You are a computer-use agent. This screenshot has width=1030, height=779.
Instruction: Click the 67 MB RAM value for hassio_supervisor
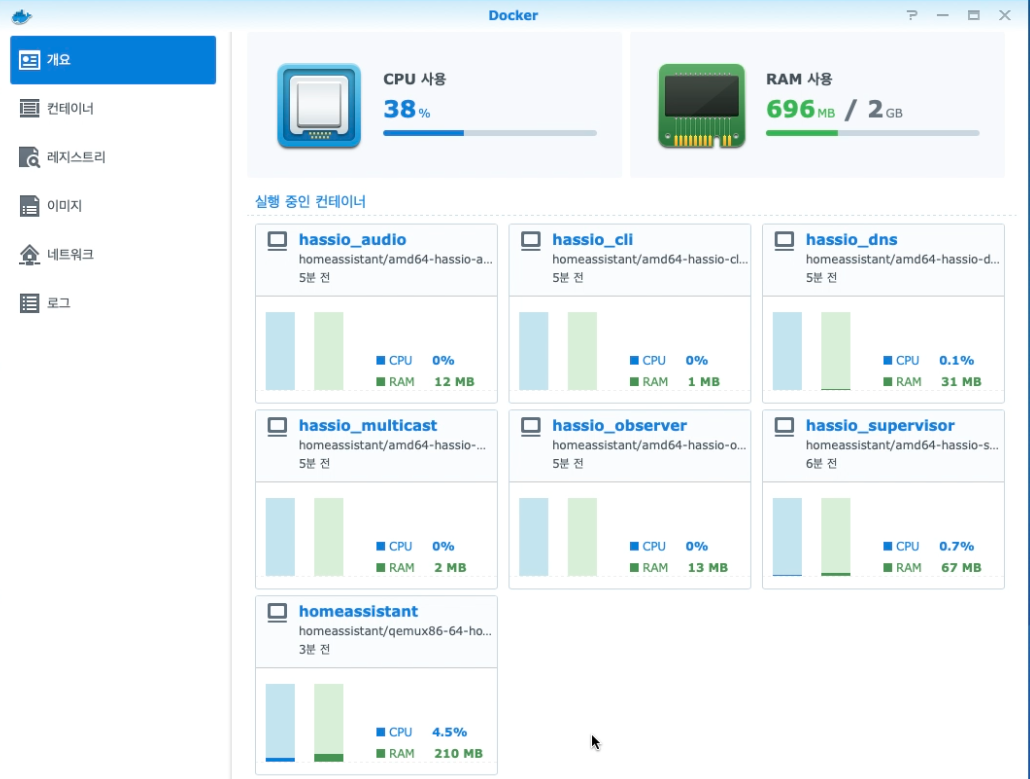point(961,568)
